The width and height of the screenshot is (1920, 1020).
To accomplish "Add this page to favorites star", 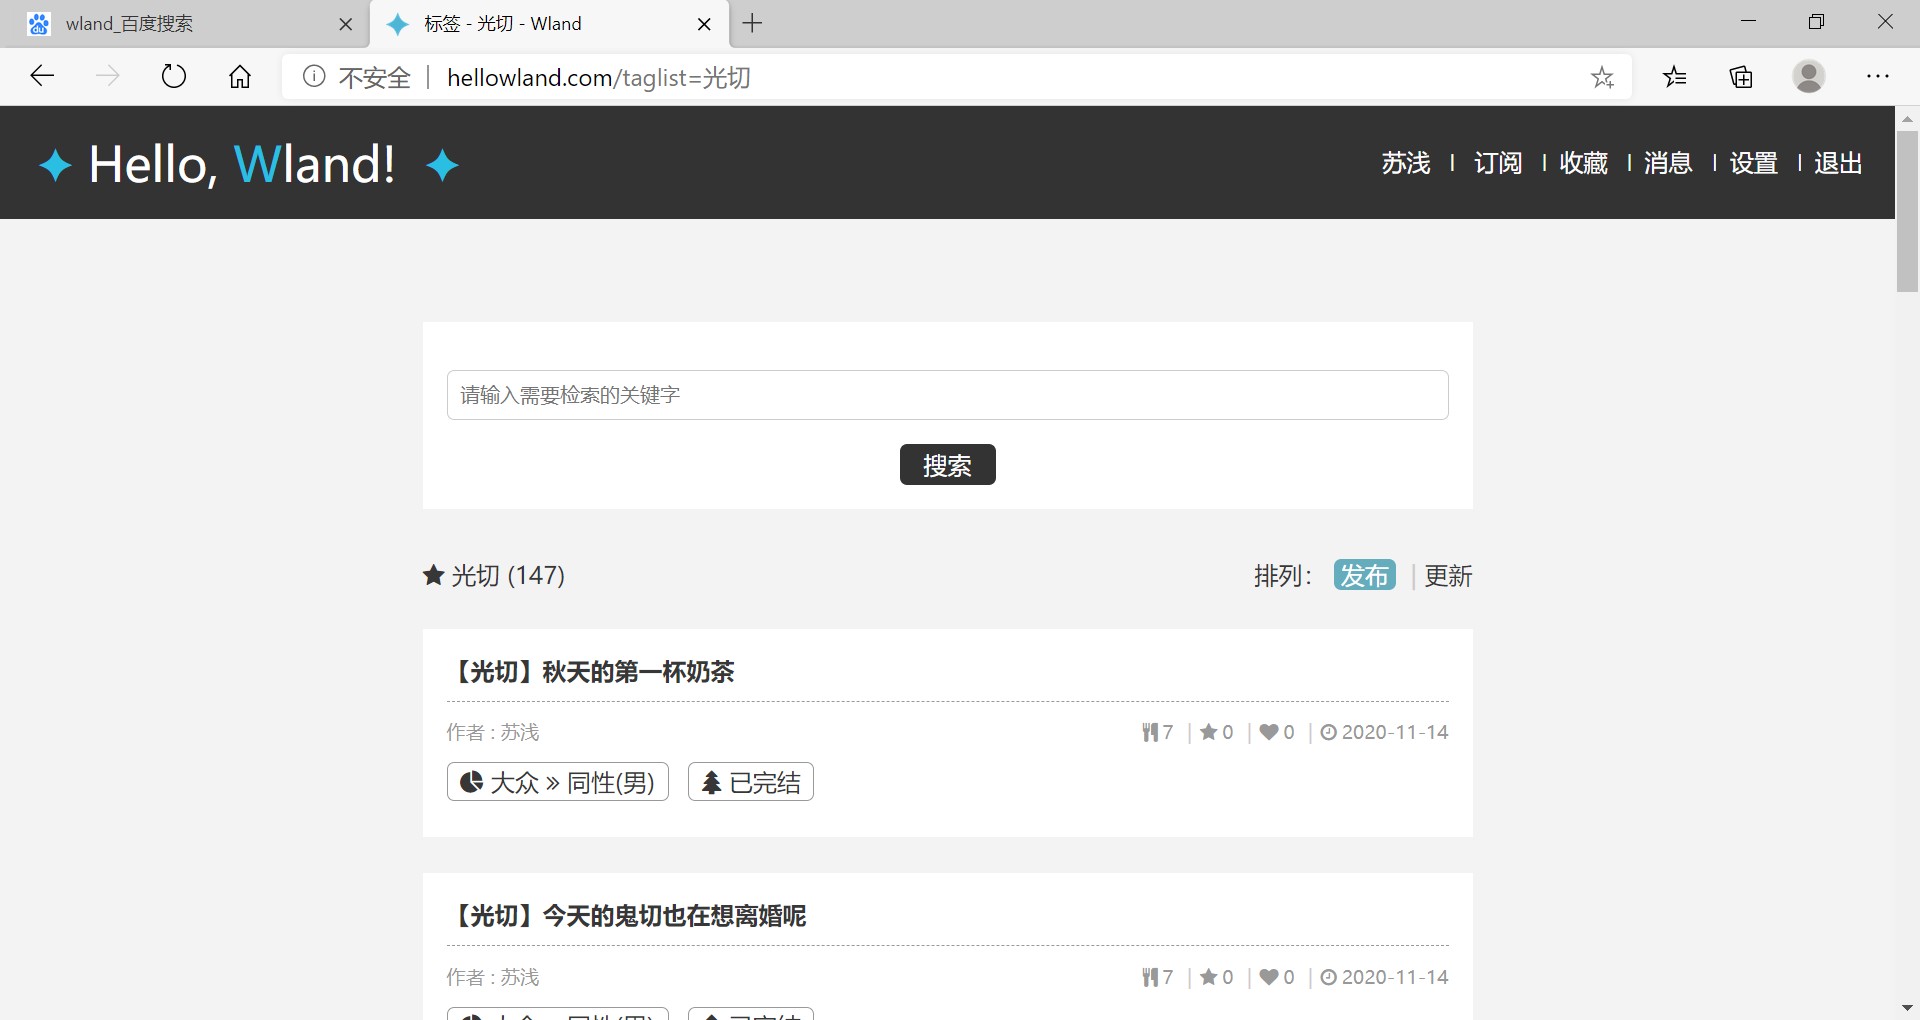I will pos(1602,77).
